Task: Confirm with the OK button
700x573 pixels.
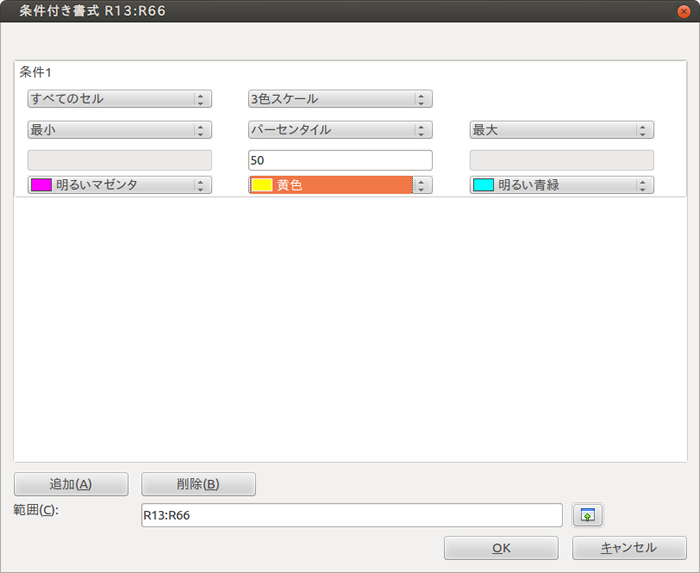Action: (501, 548)
